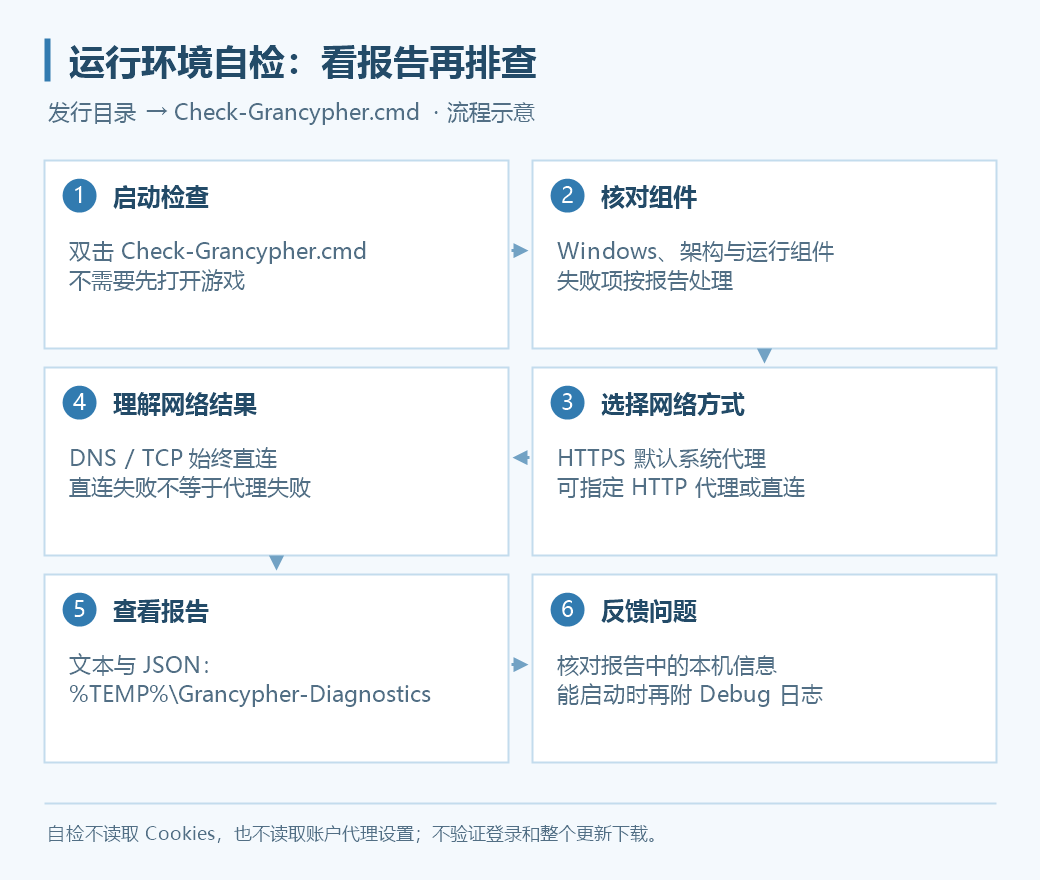This screenshot has height=880, width=1040.
Task: Click the text 不需要先打开游戏
Action: 157,281
